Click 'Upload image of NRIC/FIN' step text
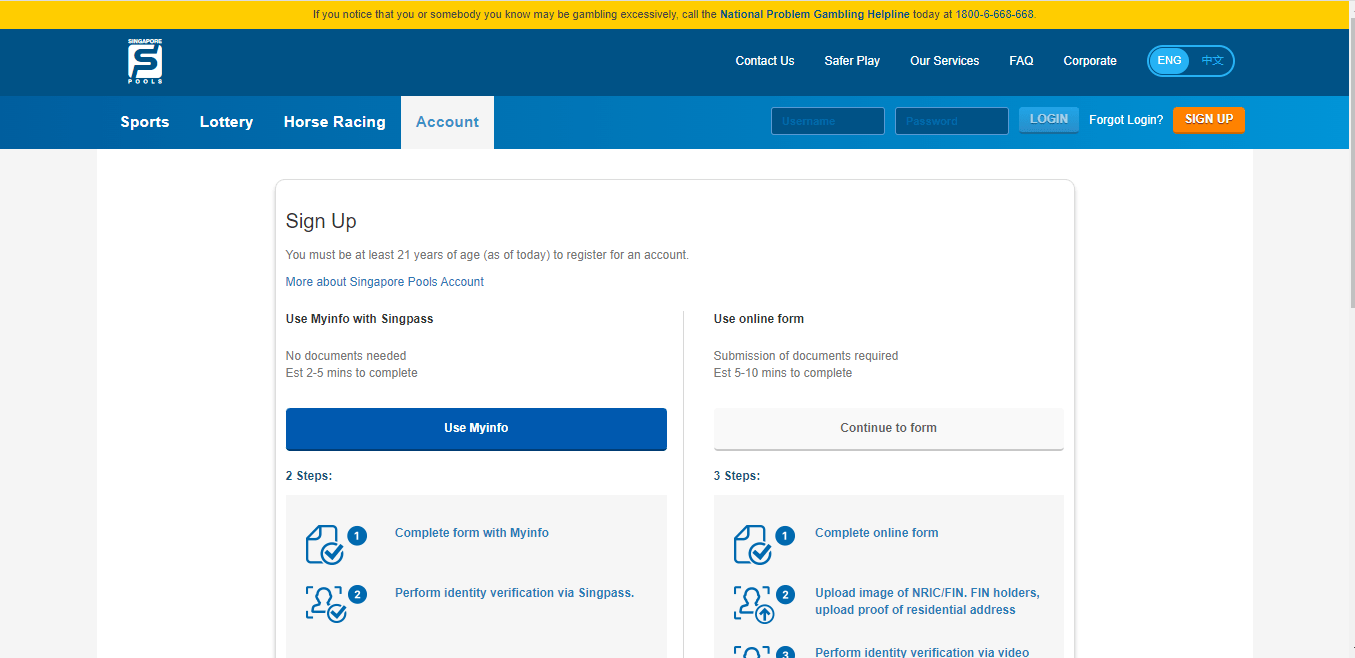The height and width of the screenshot is (658, 1355). (927, 601)
